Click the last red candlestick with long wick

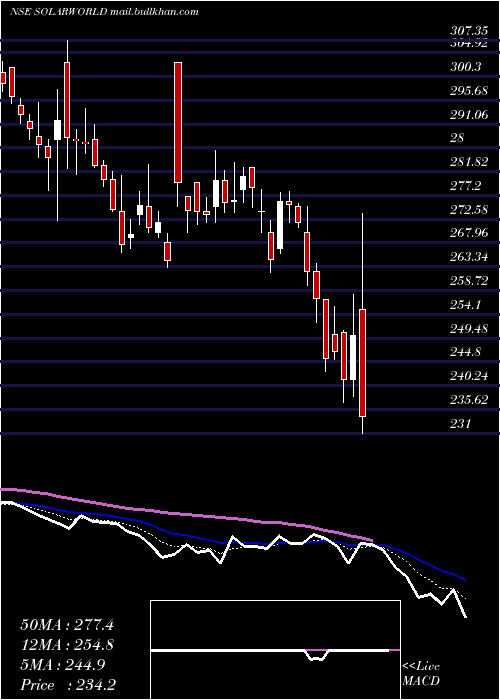362,362
